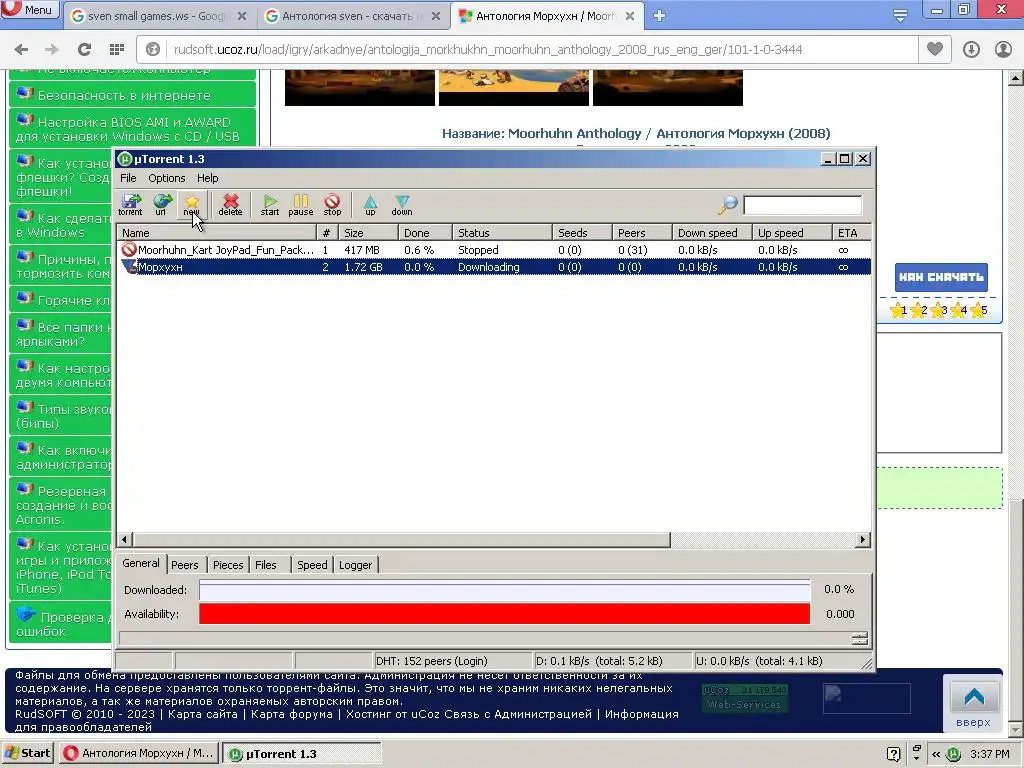Rate the page with the first star
This screenshot has height=768, width=1024.
899,310
